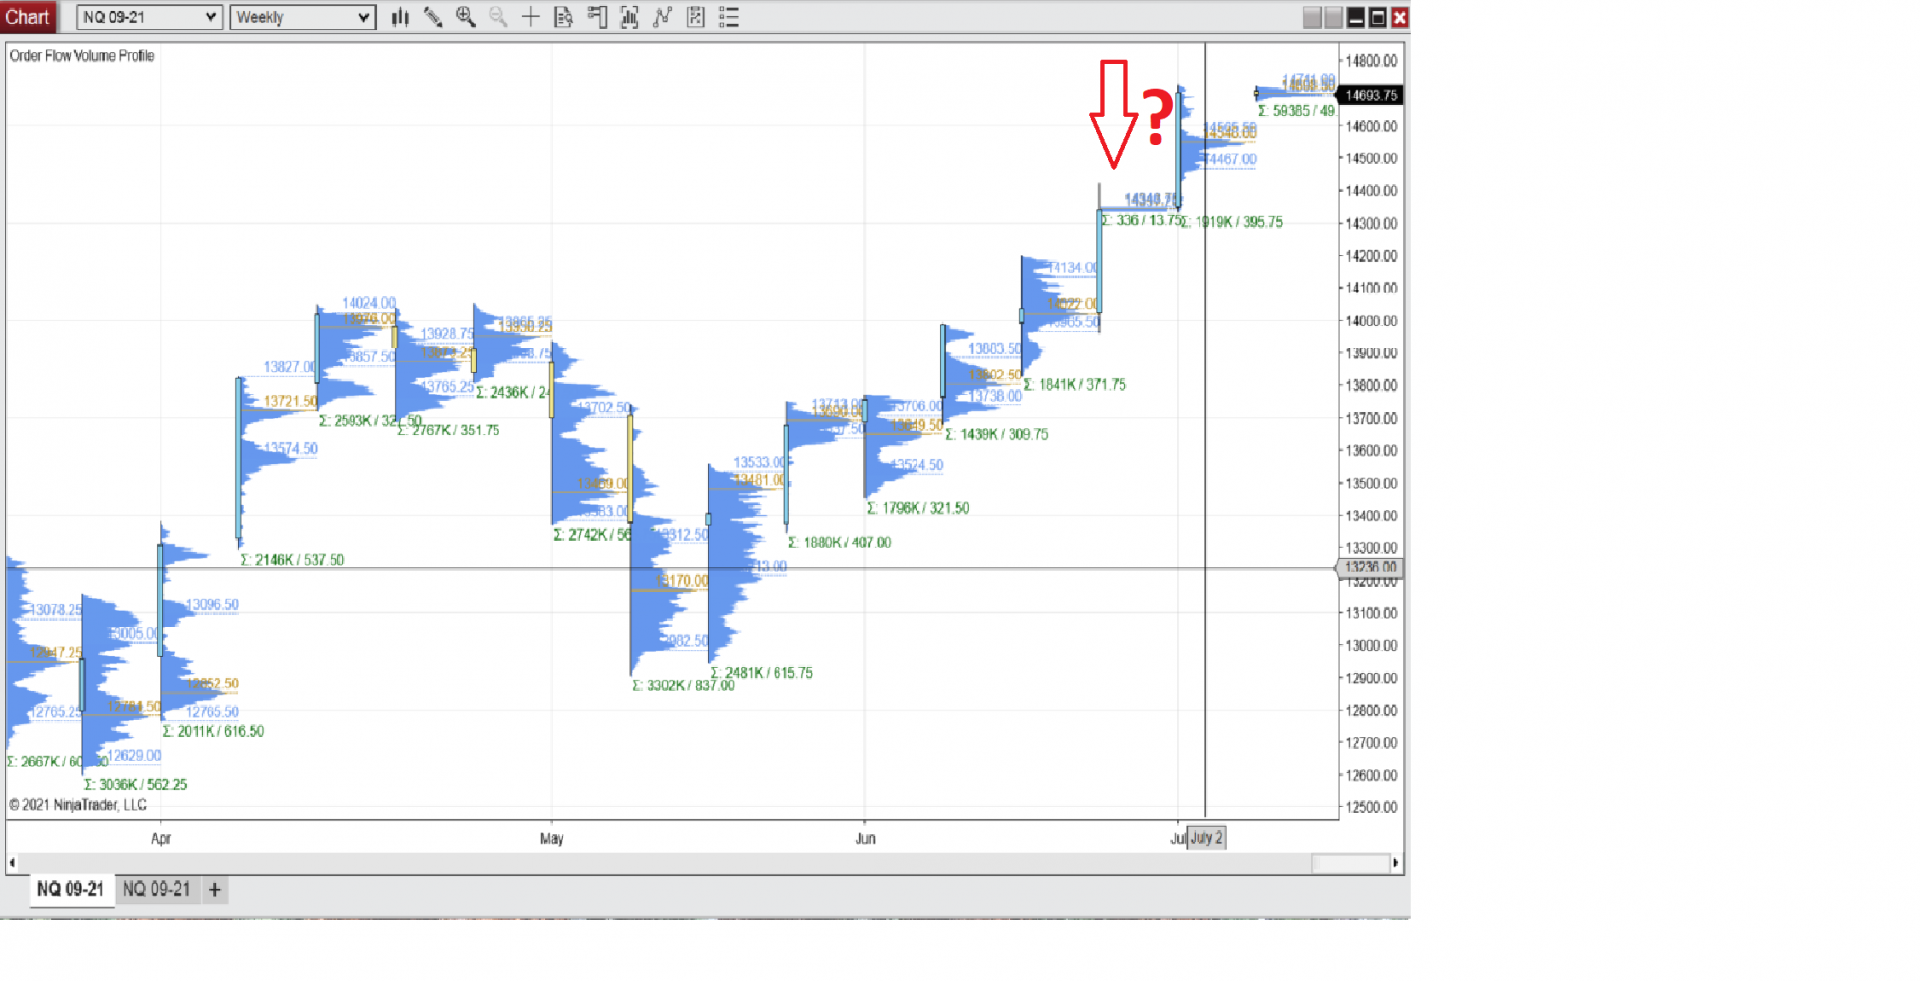
Task: Toggle the Chart Trader panel icon
Action: 597,17
